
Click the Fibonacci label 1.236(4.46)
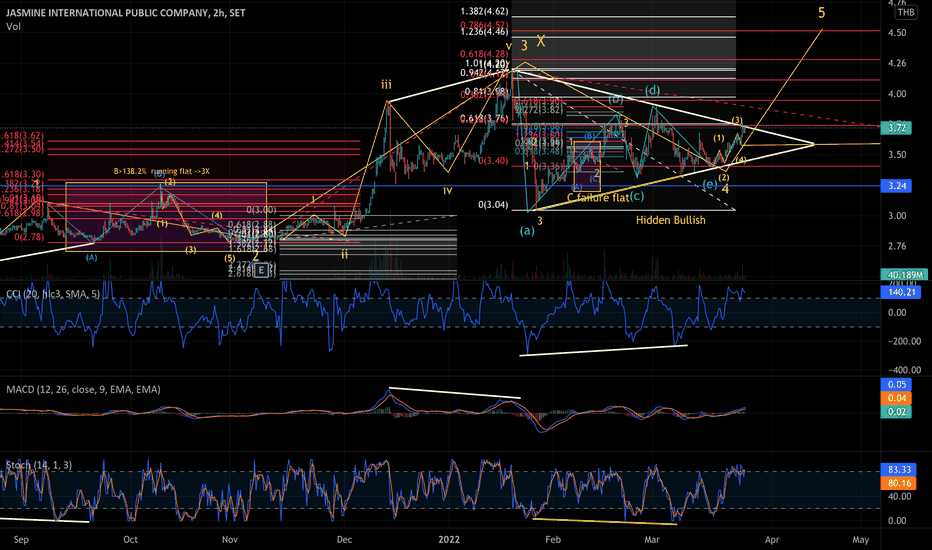[484, 32]
